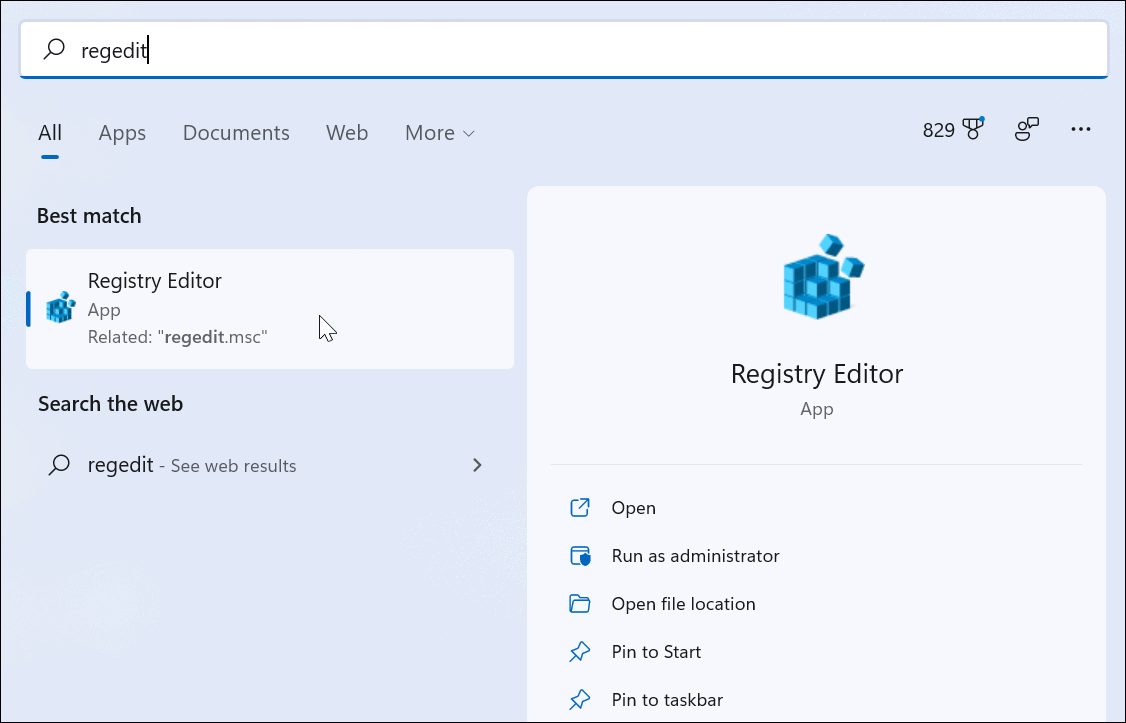This screenshot has width=1126, height=723.
Task: Click the Run as administrator shield icon
Action: point(580,556)
